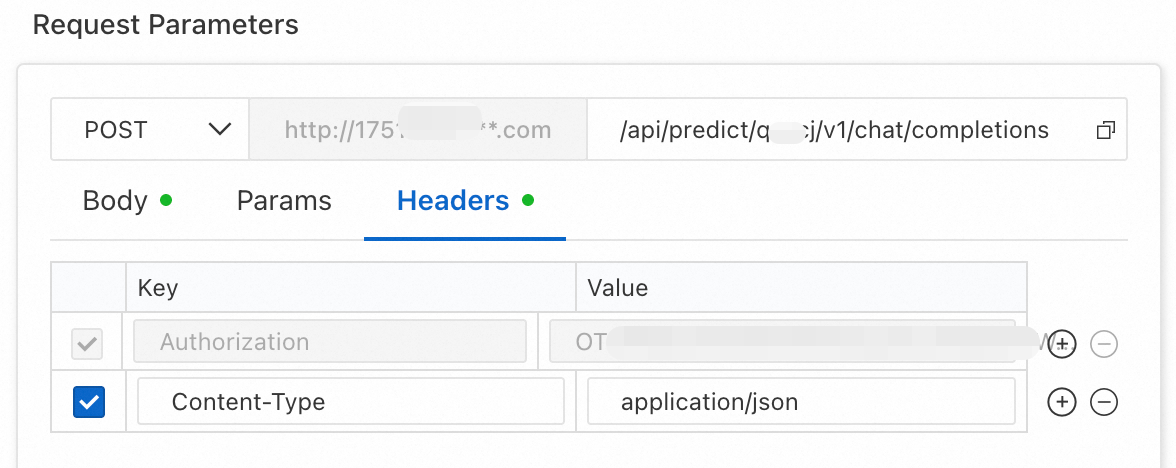The width and height of the screenshot is (1176, 468).
Task: Remove the Content-Type header row
Action: pyautogui.click(x=1103, y=402)
